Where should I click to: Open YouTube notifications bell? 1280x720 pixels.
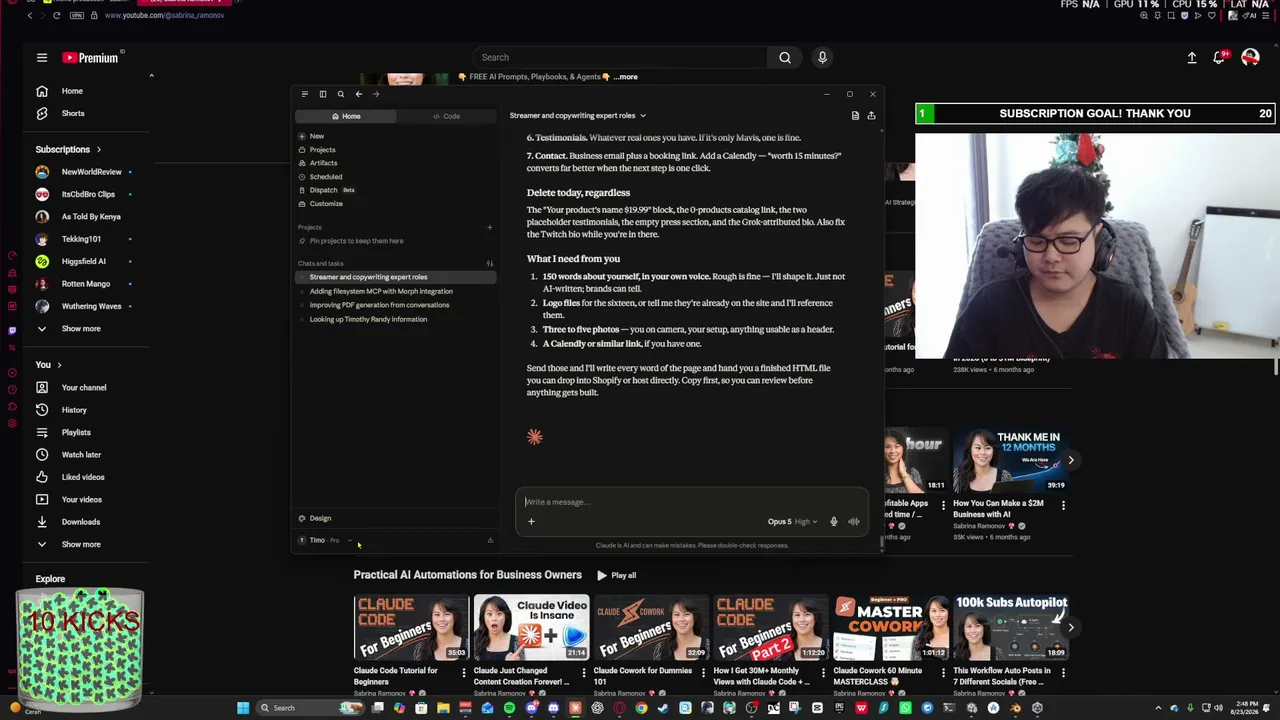[x=1219, y=58]
